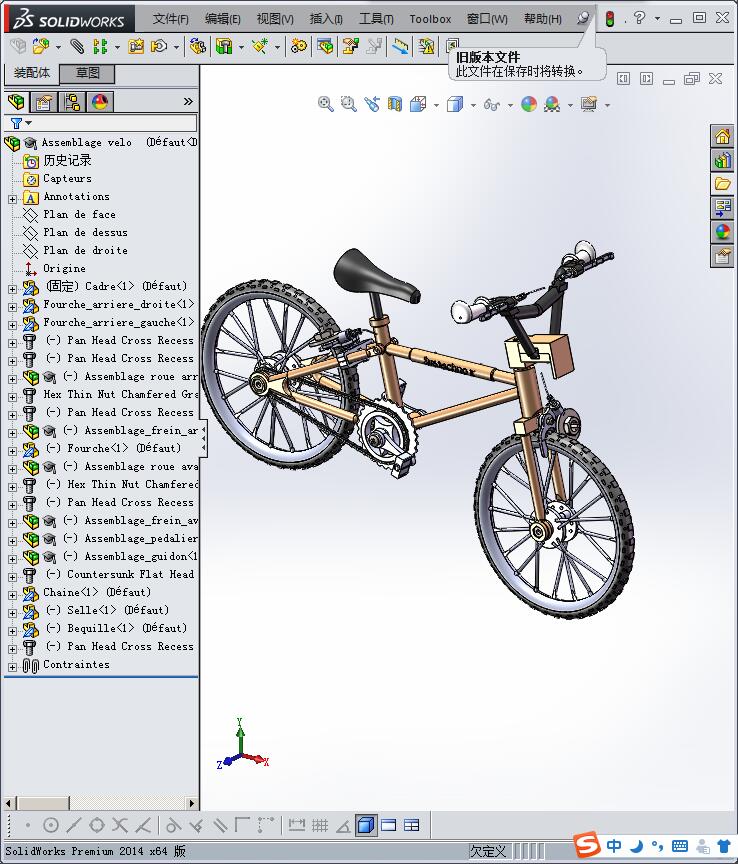Click the Interference Detection icon
The height and width of the screenshot is (864, 738).
(x=400, y=46)
